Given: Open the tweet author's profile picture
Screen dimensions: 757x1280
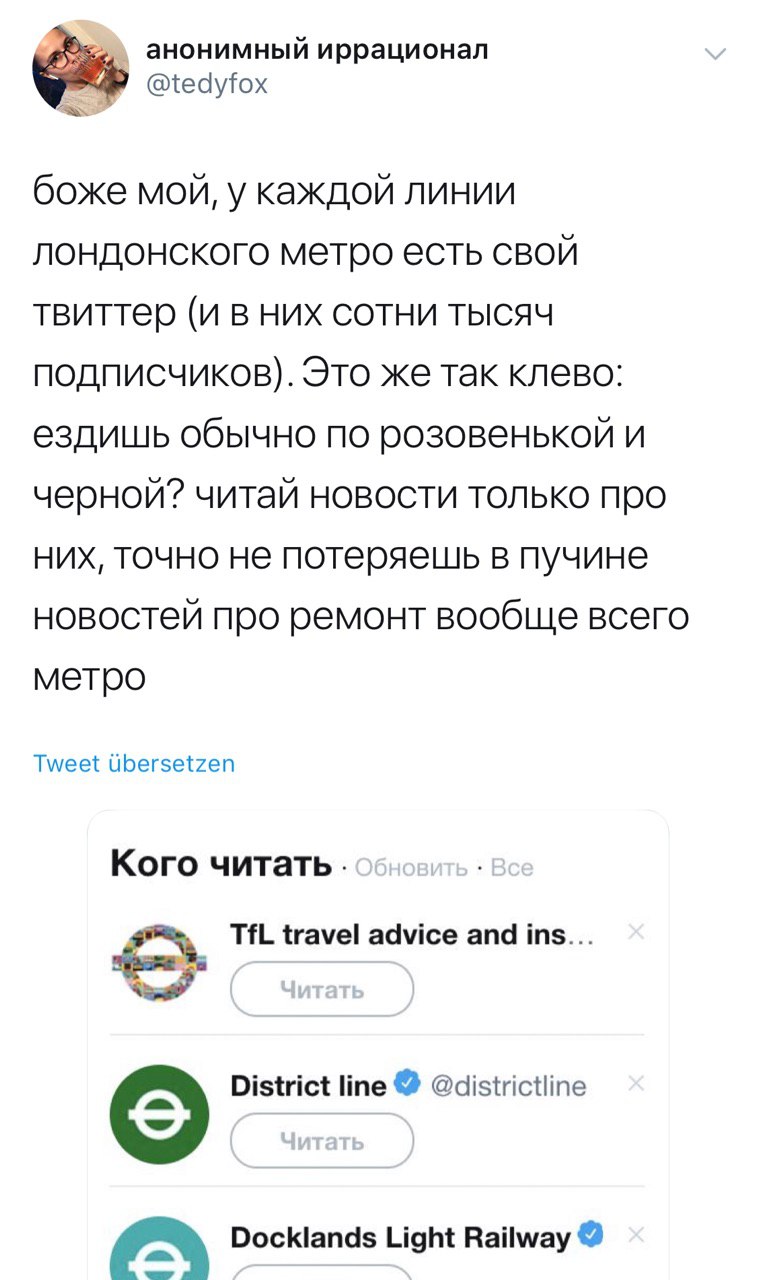Looking at the screenshot, I should (81, 67).
